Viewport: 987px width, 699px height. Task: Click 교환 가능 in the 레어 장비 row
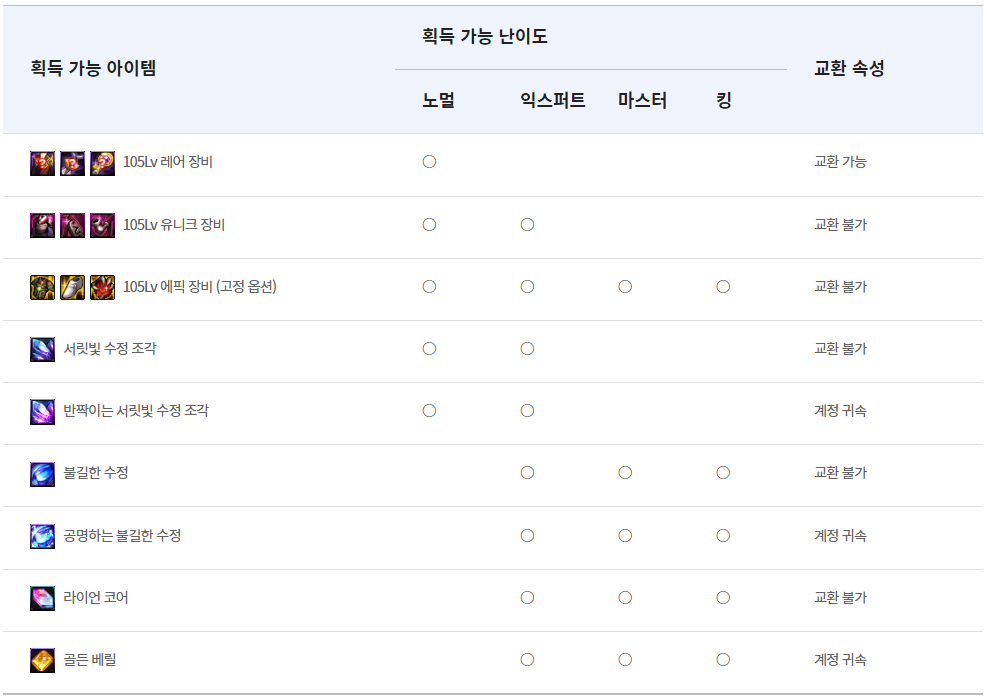tap(840, 162)
